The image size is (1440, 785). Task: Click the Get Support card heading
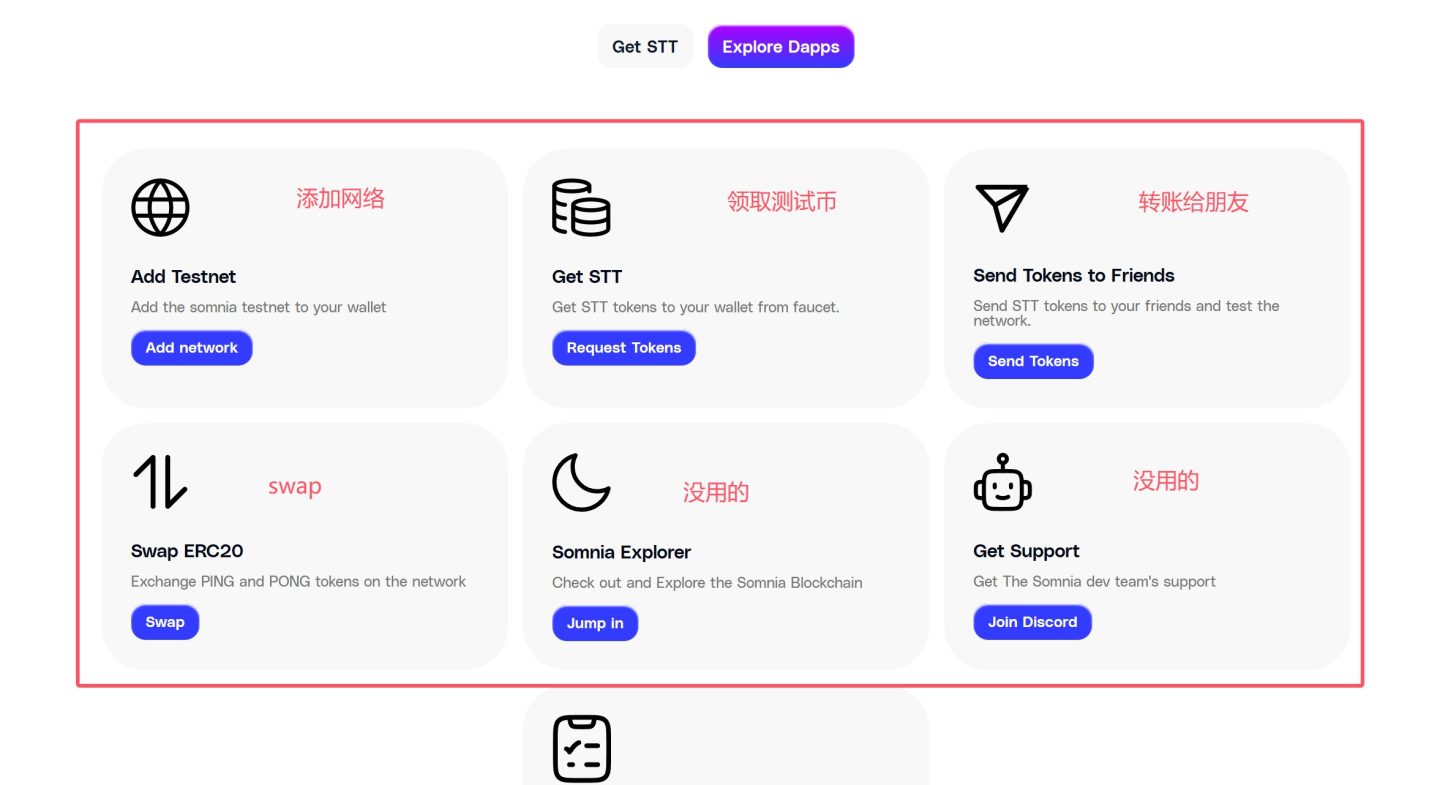pyautogui.click(x=1026, y=551)
